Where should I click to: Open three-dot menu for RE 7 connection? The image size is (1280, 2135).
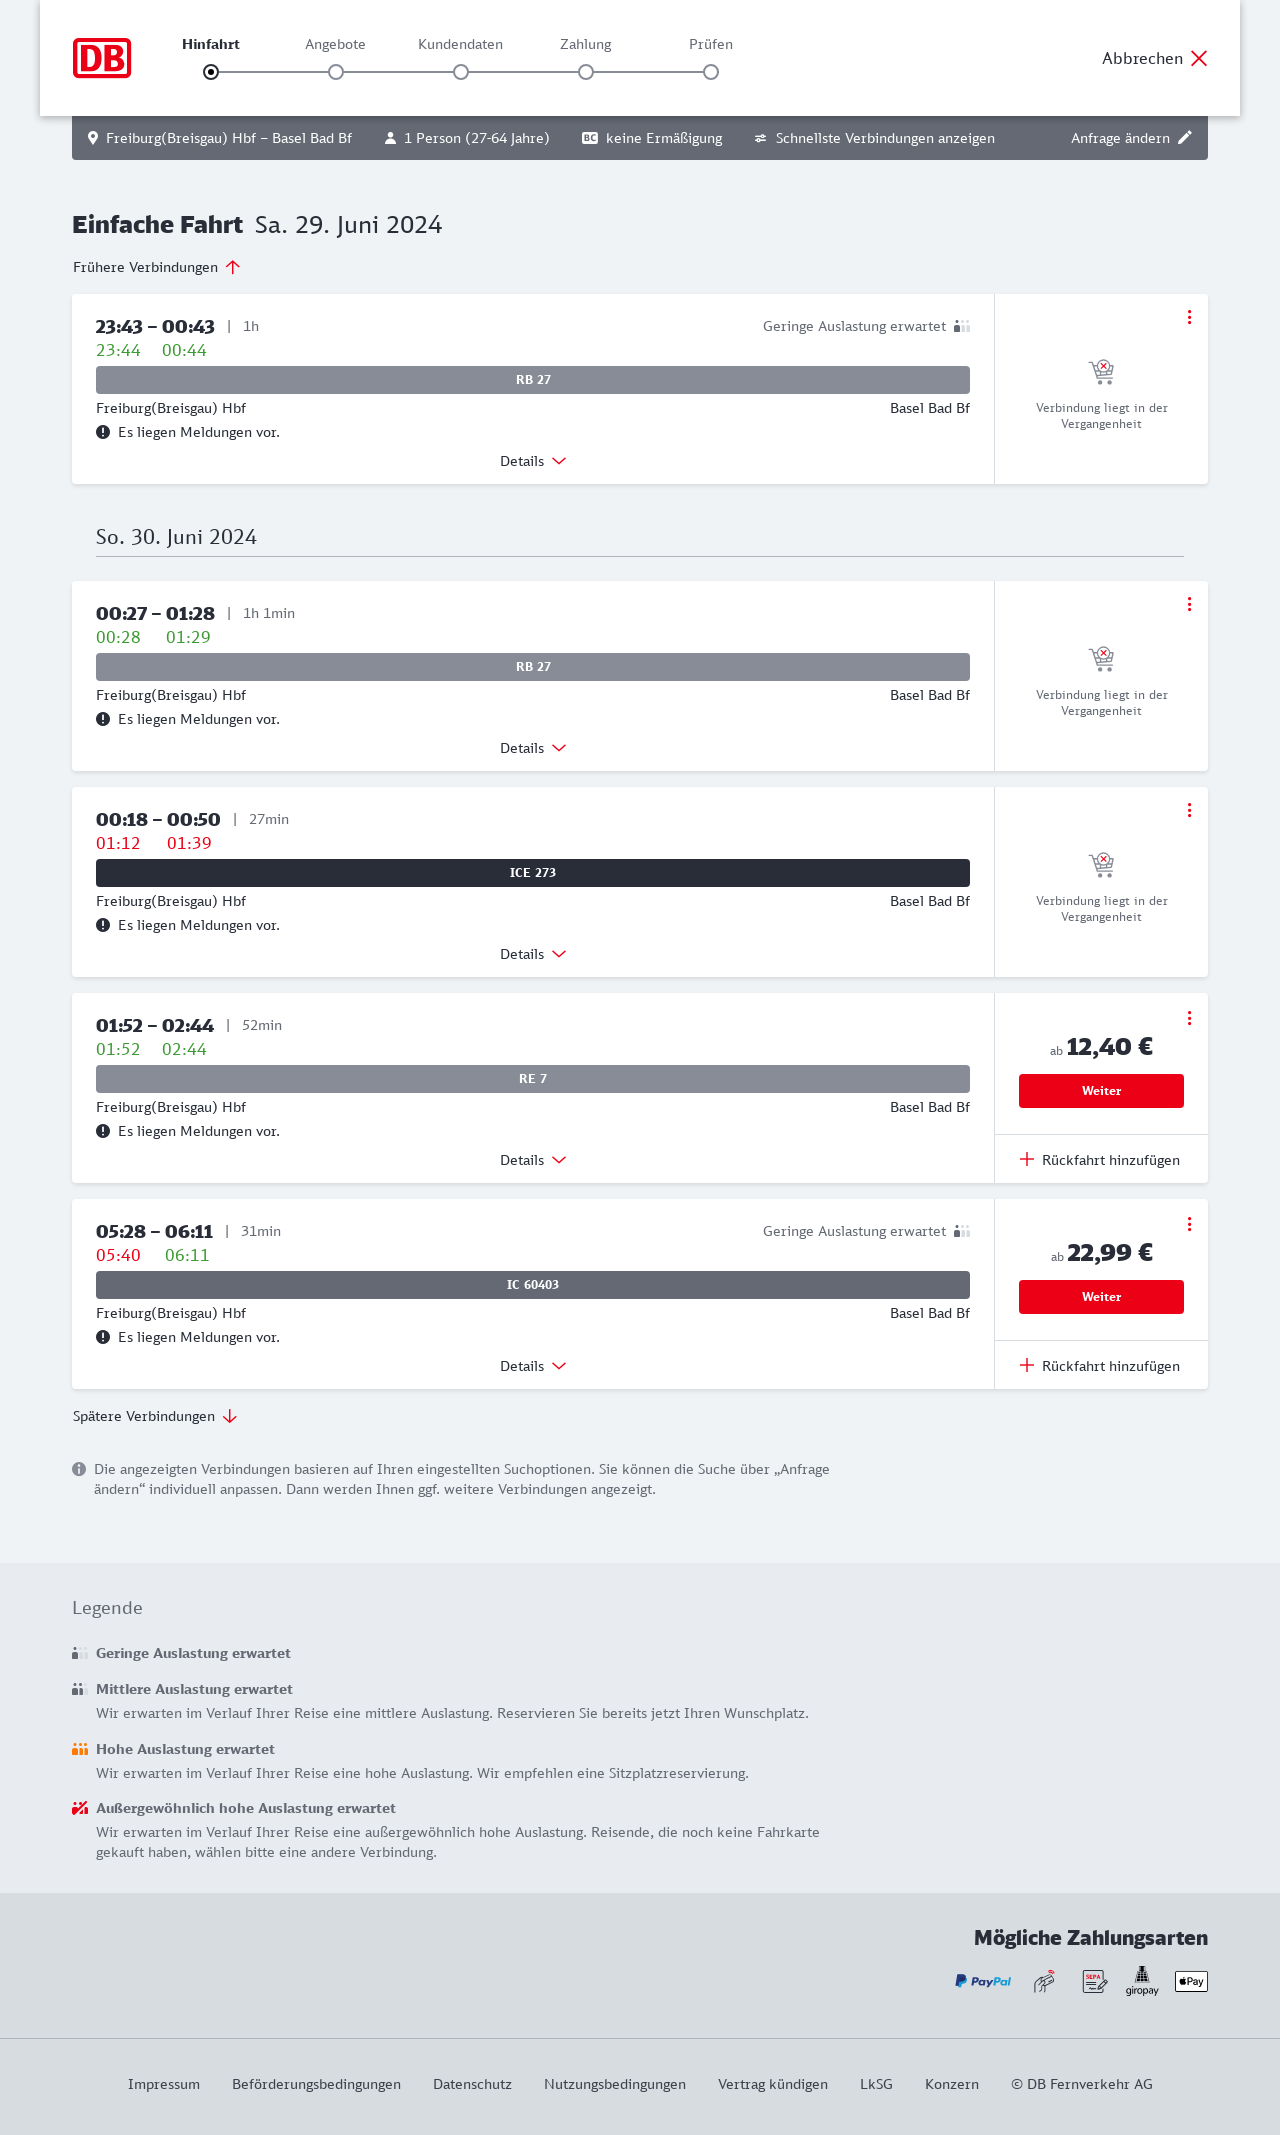(1189, 1018)
